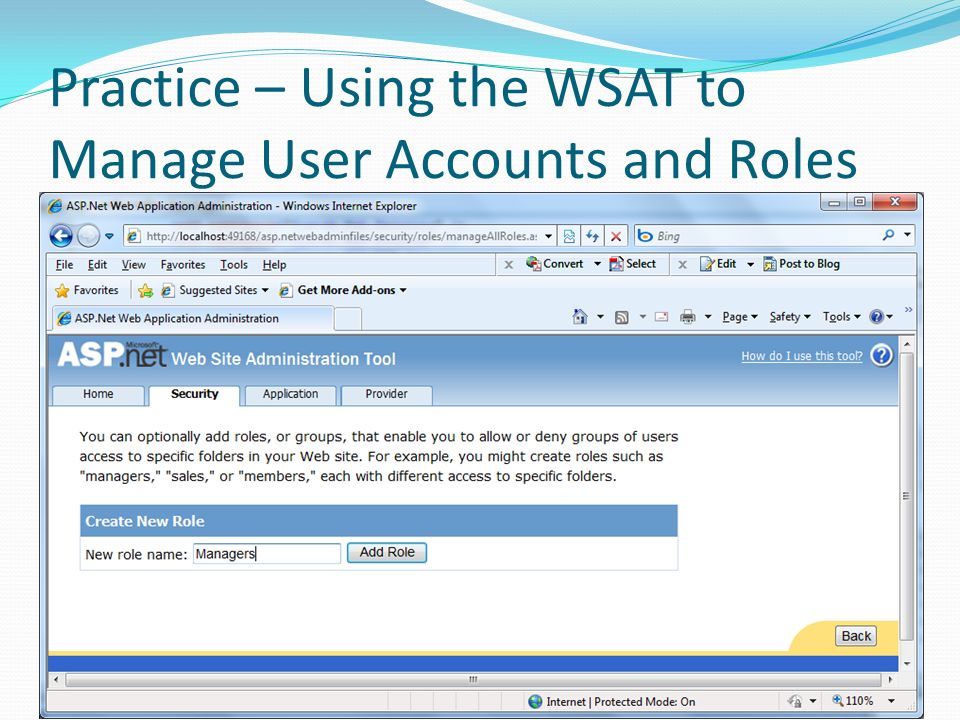Image resolution: width=960 pixels, height=720 pixels.
Task: Click the browser Back arrow button
Action: (61, 236)
